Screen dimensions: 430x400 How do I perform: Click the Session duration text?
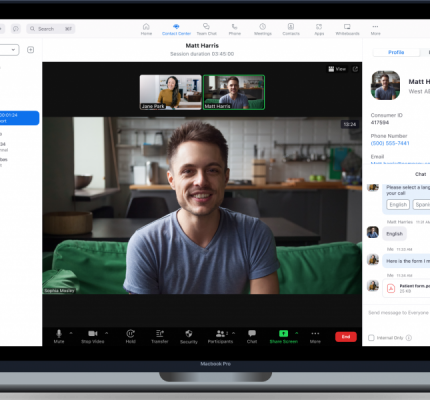coord(202,54)
